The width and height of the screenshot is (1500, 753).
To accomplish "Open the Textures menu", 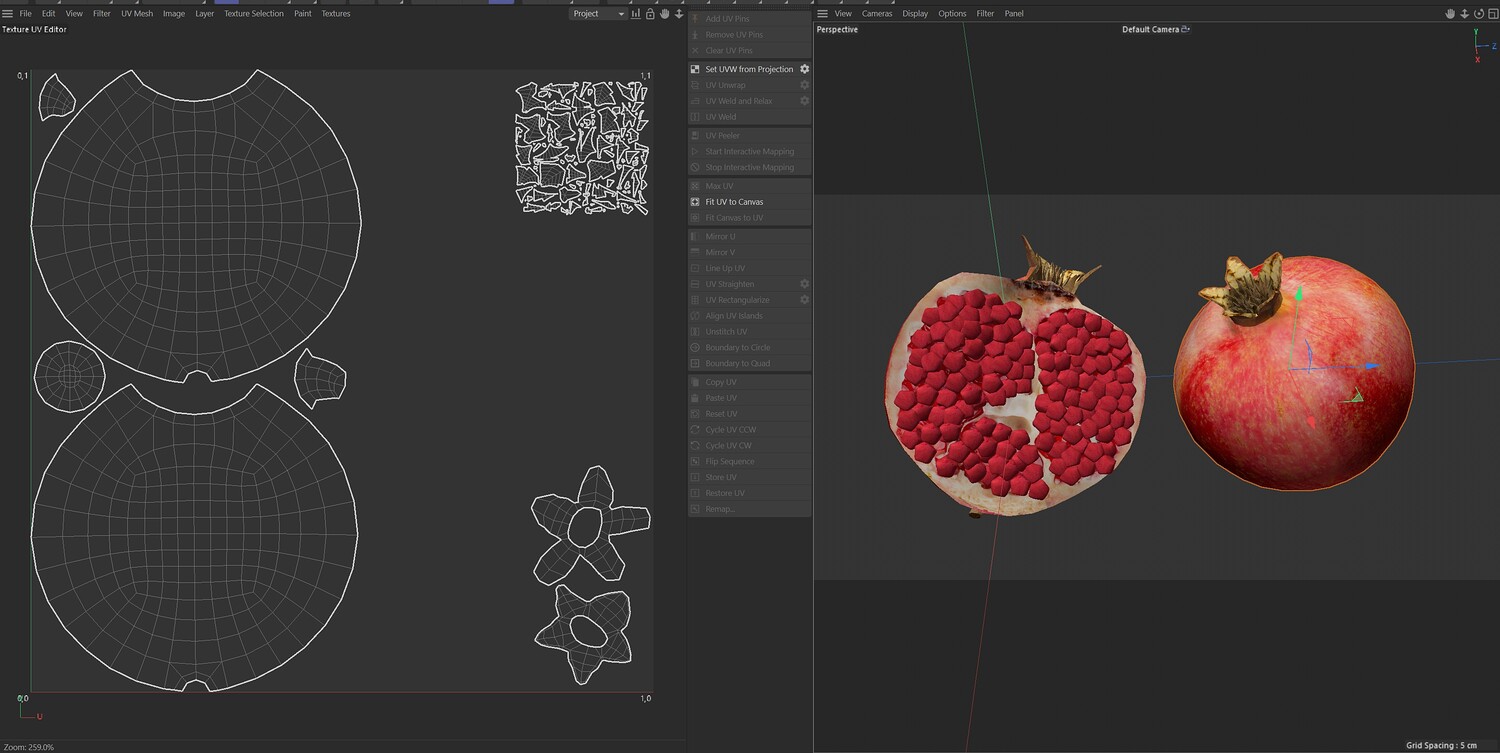I will (x=336, y=14).
